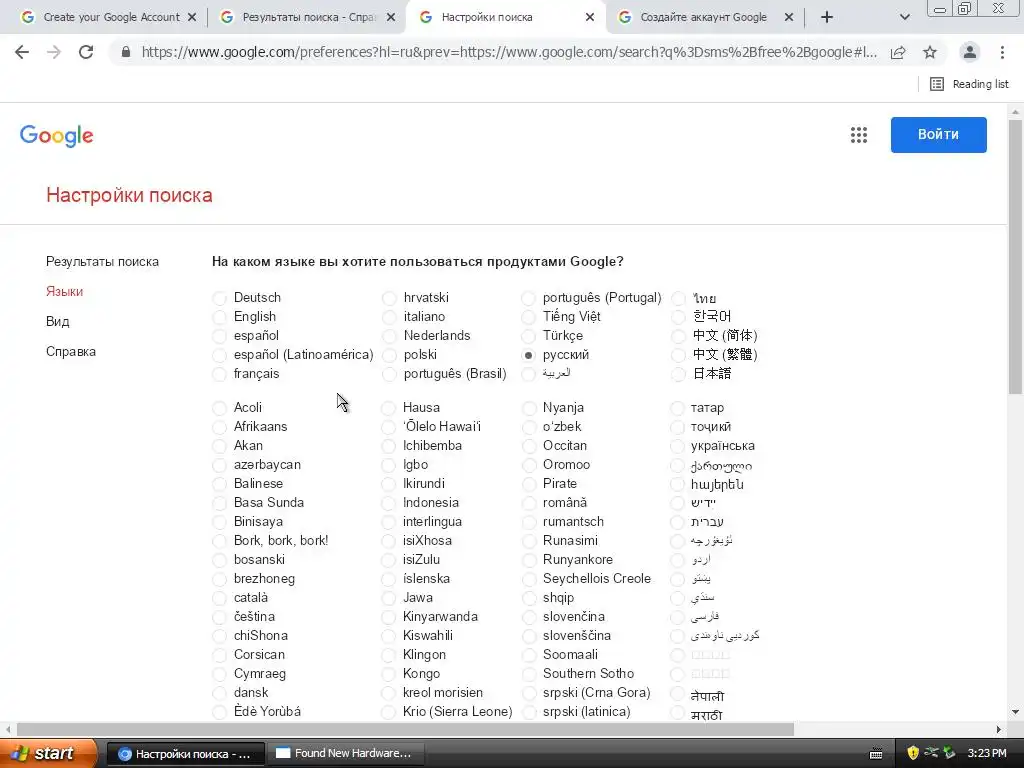Close the Create your Google Account tab
The width and height of the screenshot is (1024, 768).
pyautogui.click(x=192, y=18)
